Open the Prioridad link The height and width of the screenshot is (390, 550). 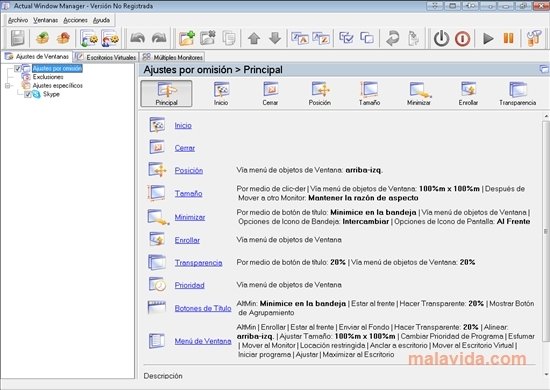point(189,285)
